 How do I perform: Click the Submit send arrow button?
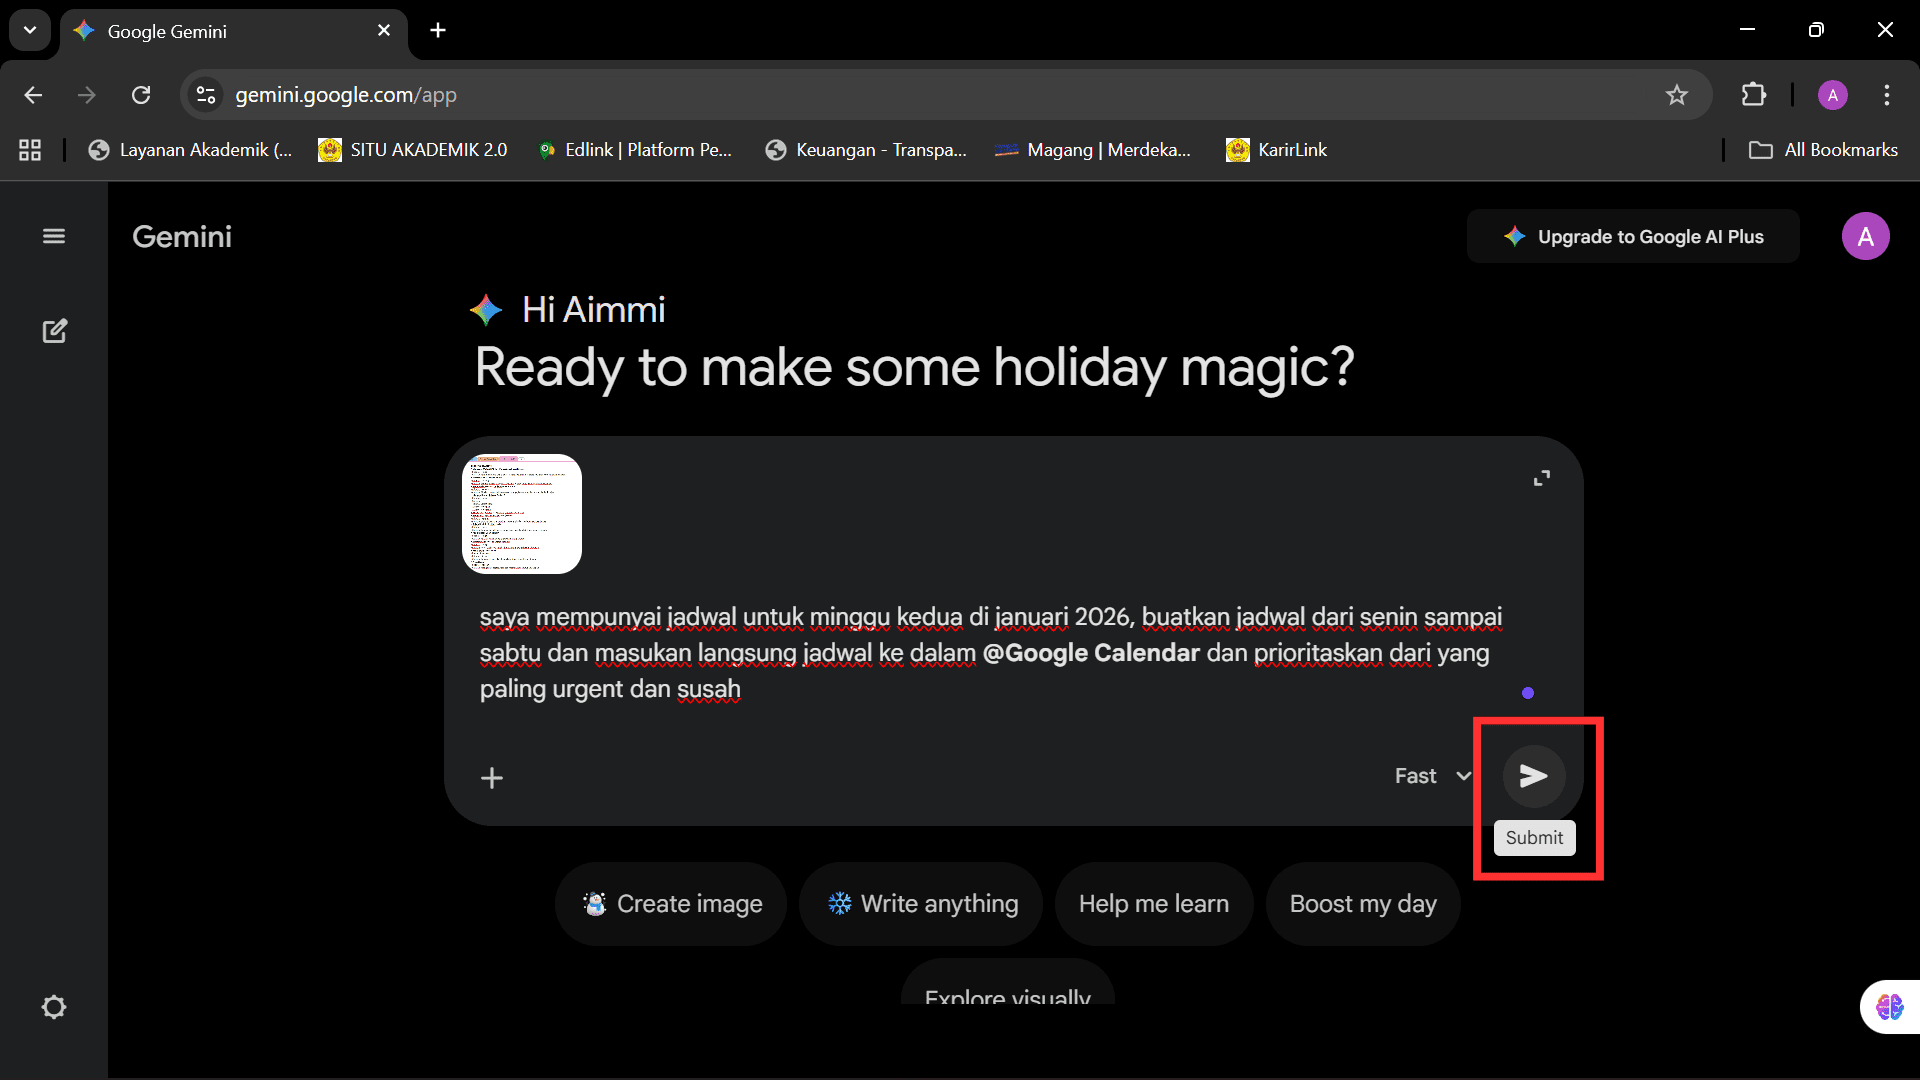click(x=1533, y=776)
